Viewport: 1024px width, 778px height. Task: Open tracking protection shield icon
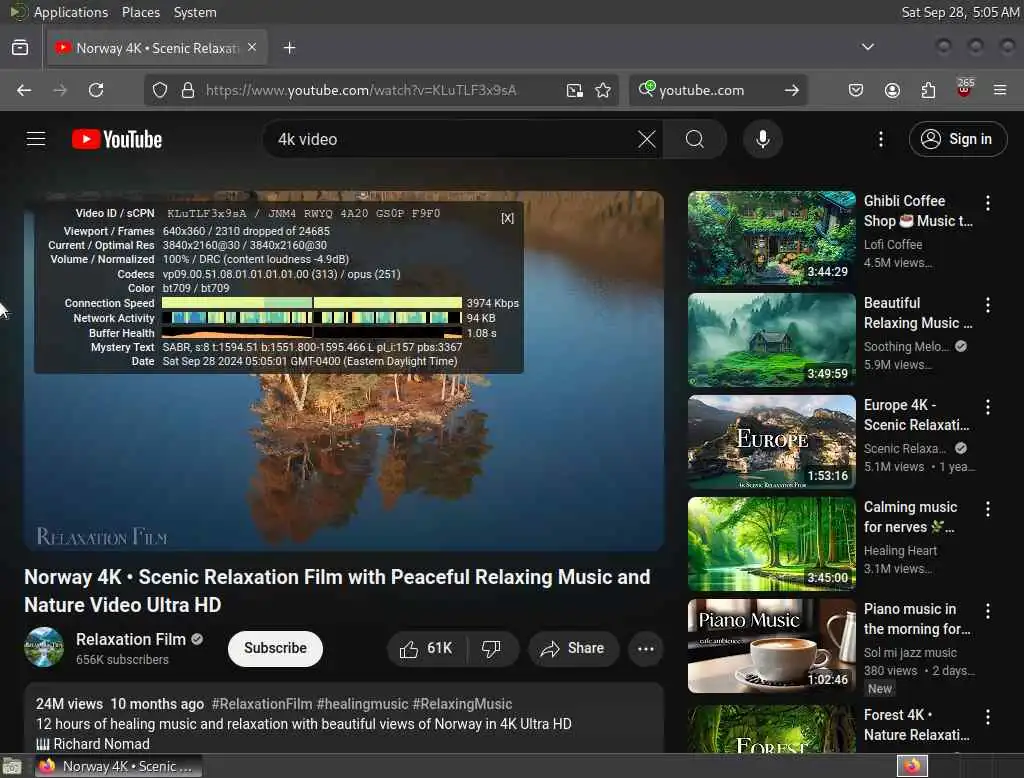(160, 90)
